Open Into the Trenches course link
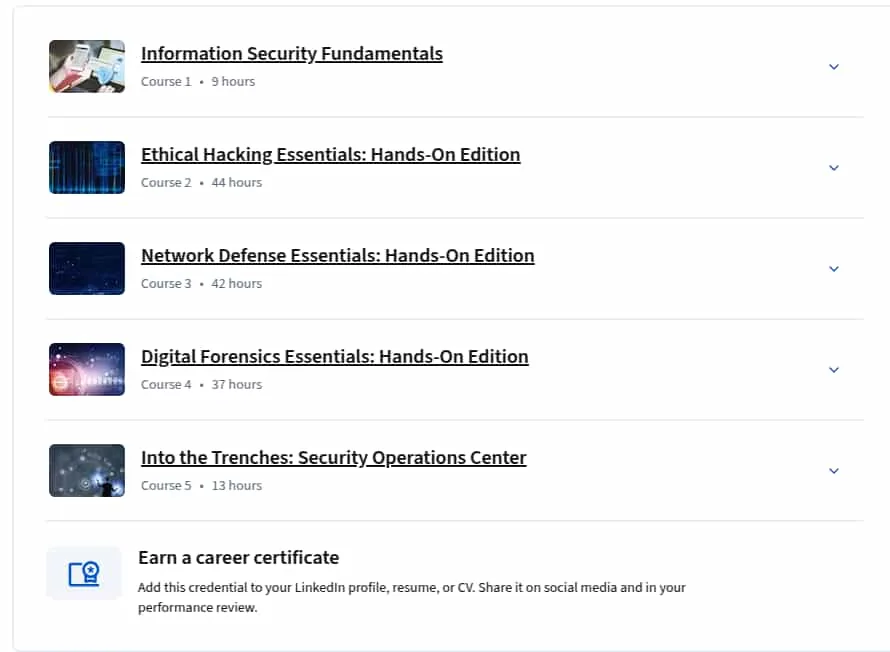890x652 pixels. tap(334, 457)
